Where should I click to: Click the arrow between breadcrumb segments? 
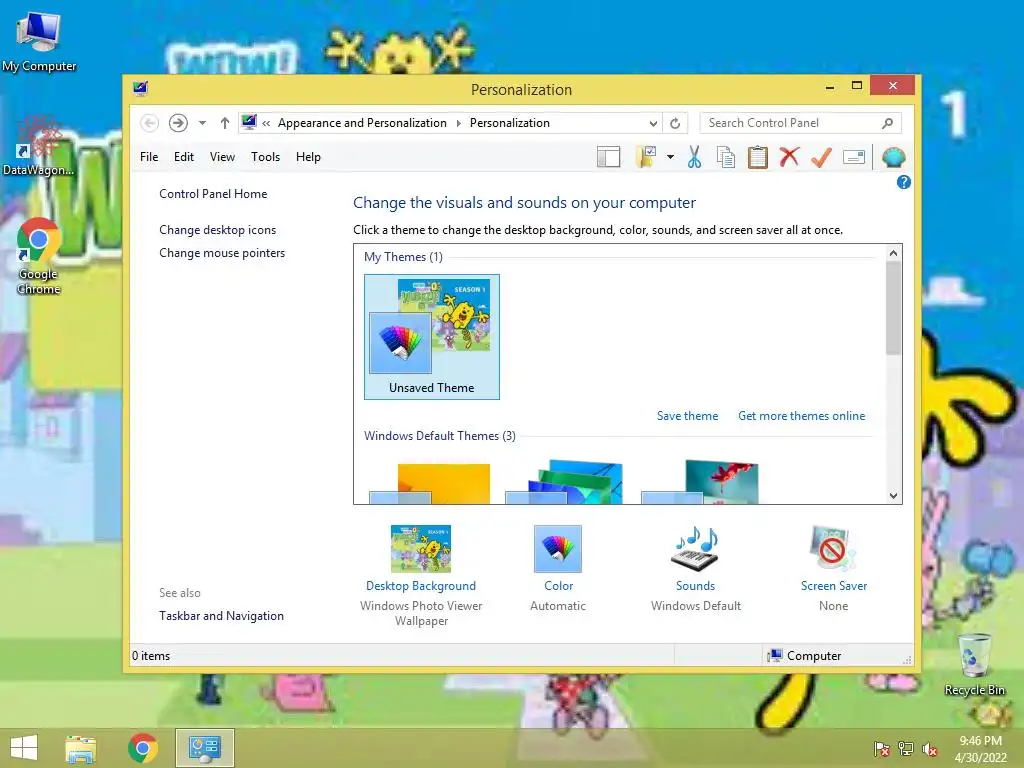click(x=458, y=123)
